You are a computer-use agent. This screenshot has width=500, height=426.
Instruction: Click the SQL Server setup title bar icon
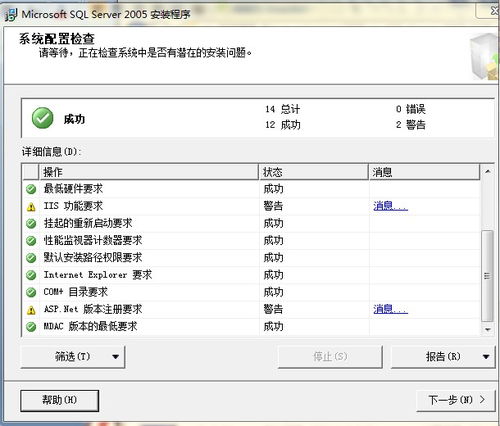11,15
